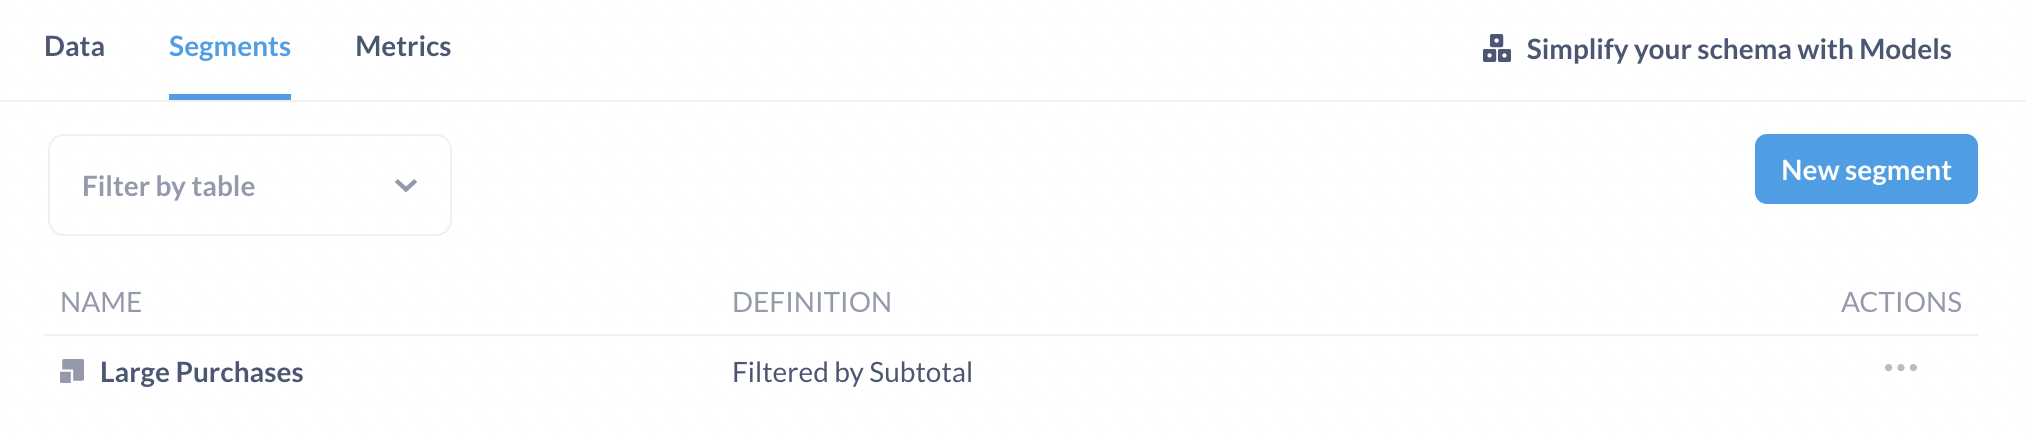Screen dimensions: 2026x434
Task: Switch to the Data tab
Action: [x=74, y=47]
